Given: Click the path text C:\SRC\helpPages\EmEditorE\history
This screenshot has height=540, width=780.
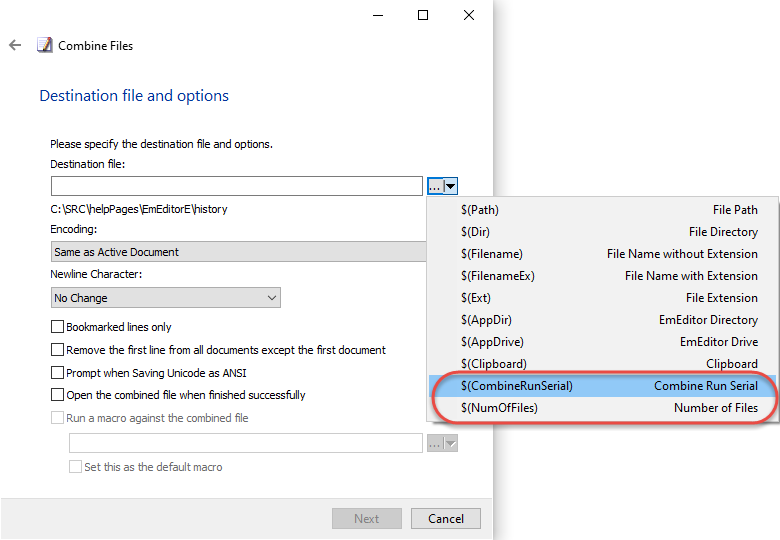Looking at the screenshot, I should pos(139,209).
